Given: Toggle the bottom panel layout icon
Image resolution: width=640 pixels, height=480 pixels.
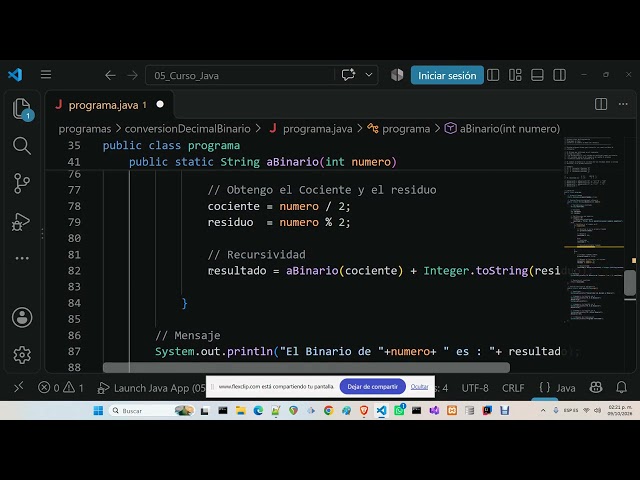Looking at the screenshot, I should click(537, 75).
